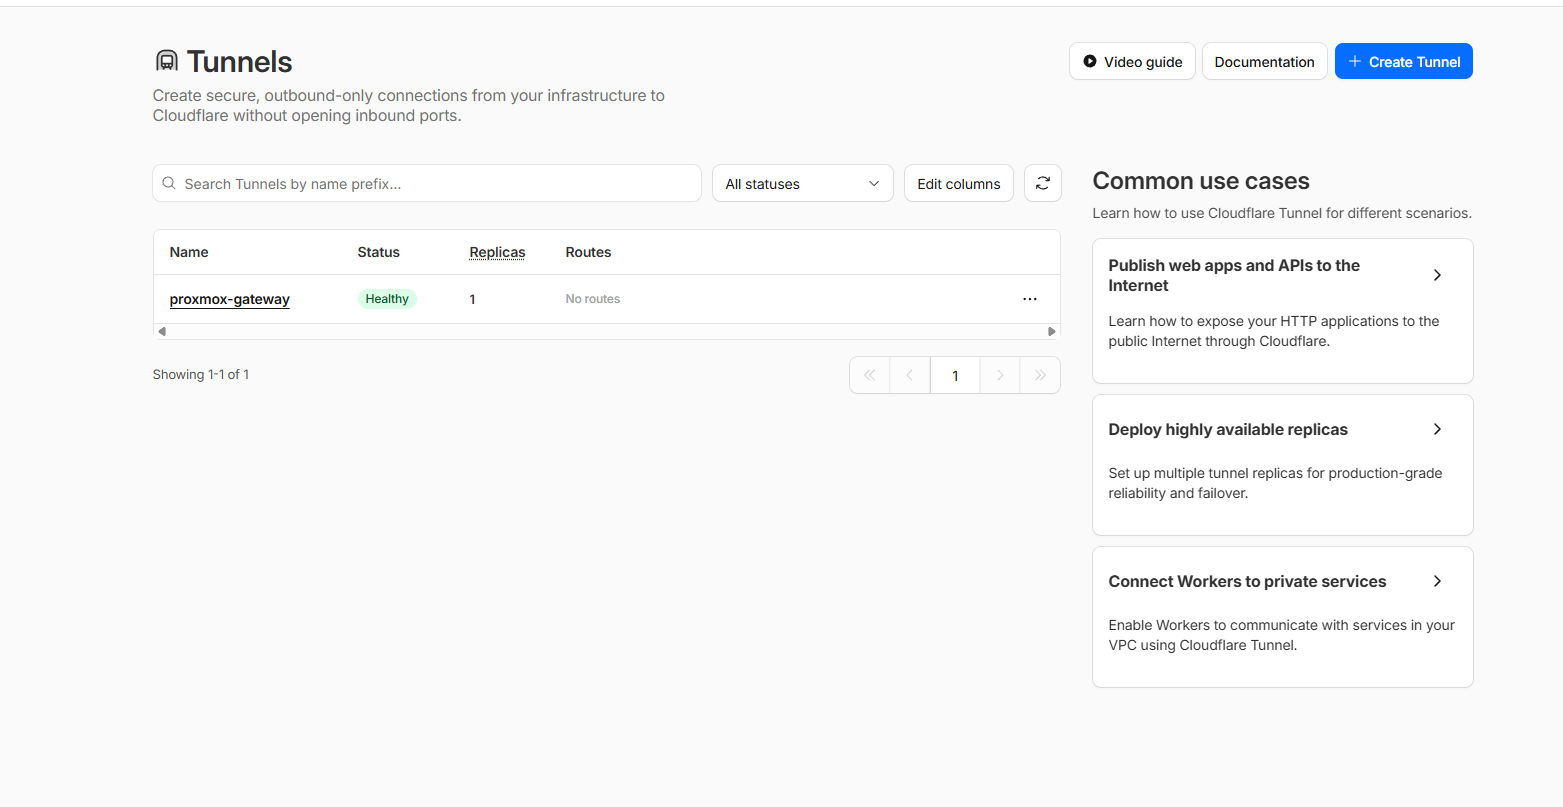Focus the Search Tunnels by name field

coord(427,183)
